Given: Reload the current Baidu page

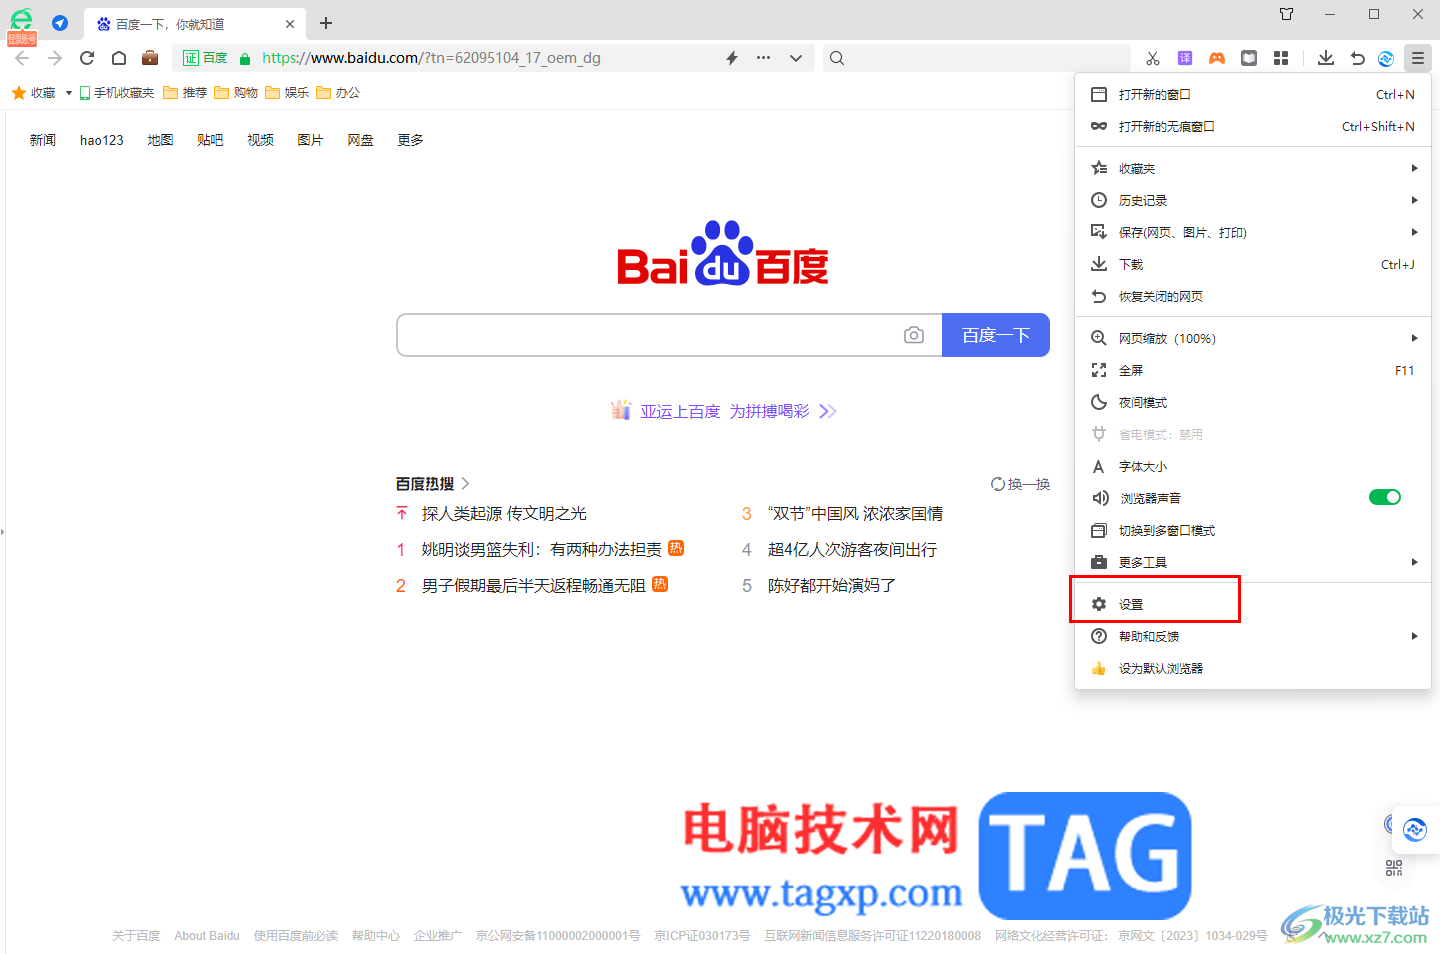Looking at the screenshot, I should click(x=87, y=58).
